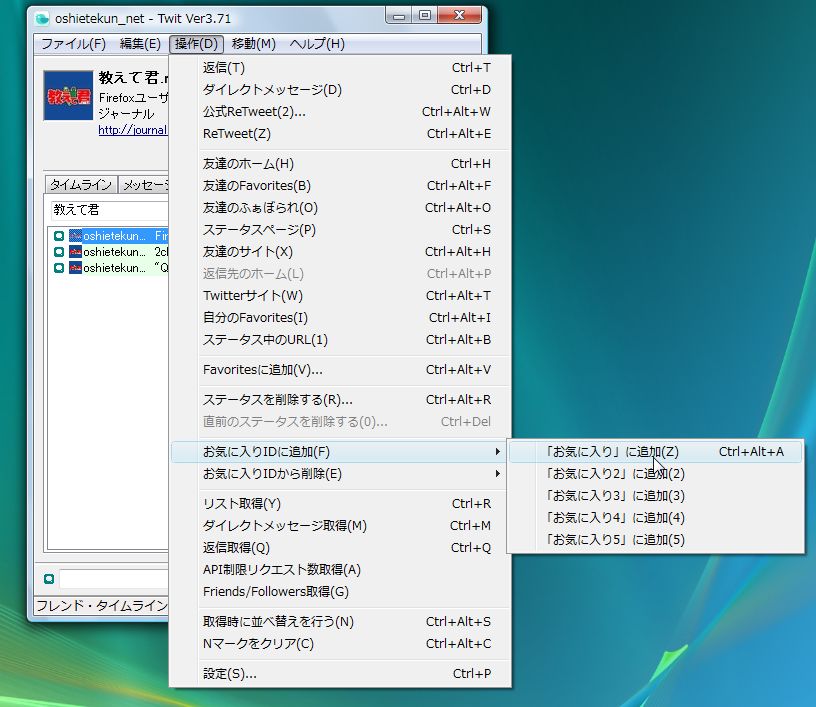816x707 pixels.
Task: Open ステータスページ(P)
Action: pyautogui.click(x=341, y=229)
